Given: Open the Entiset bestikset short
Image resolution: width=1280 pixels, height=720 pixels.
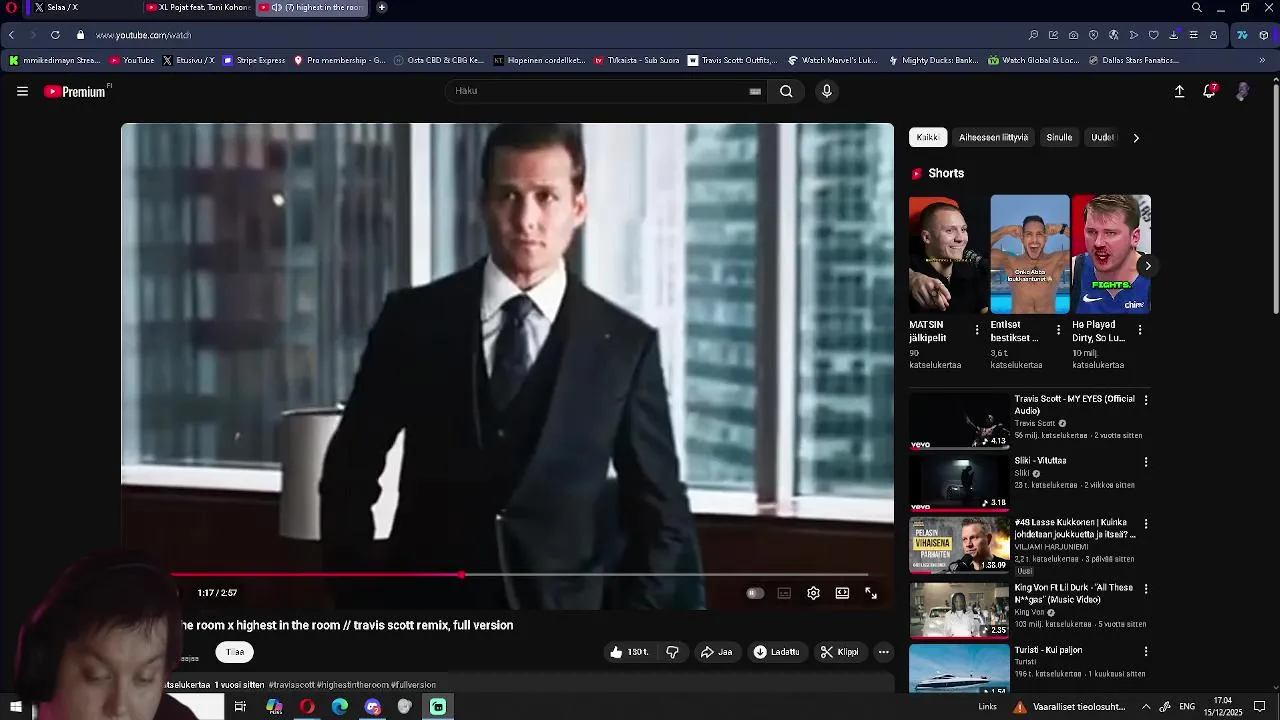Looking at the screenshot, I should (x=1030, y=254).
